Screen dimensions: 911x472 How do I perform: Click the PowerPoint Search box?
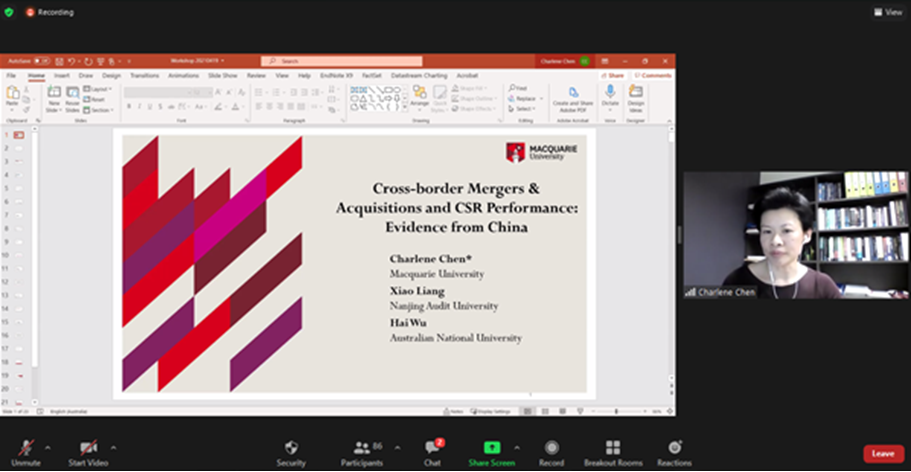(330, 61)
